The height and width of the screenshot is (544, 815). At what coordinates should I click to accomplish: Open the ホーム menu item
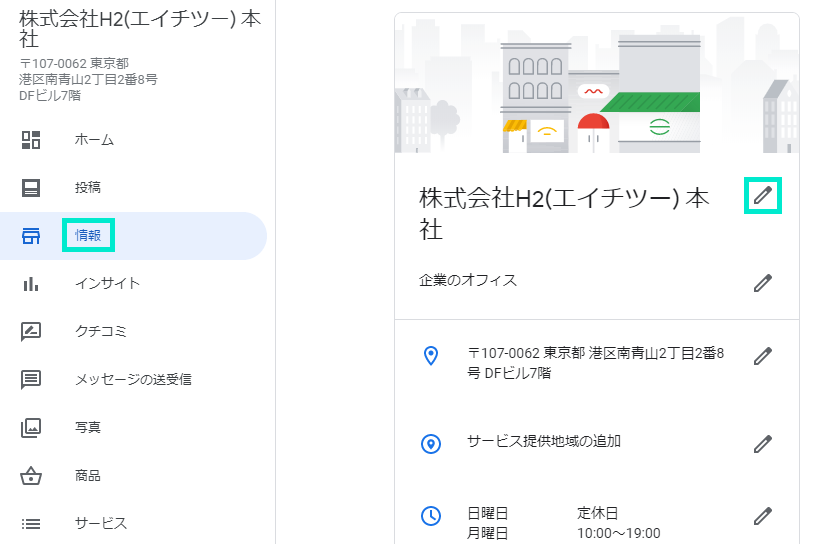coord(94,140)
